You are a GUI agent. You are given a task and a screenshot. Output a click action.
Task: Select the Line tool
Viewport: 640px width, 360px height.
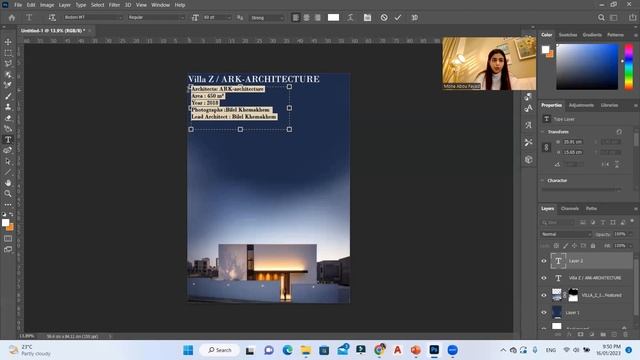pyautogui.click(x=8, y=172)
